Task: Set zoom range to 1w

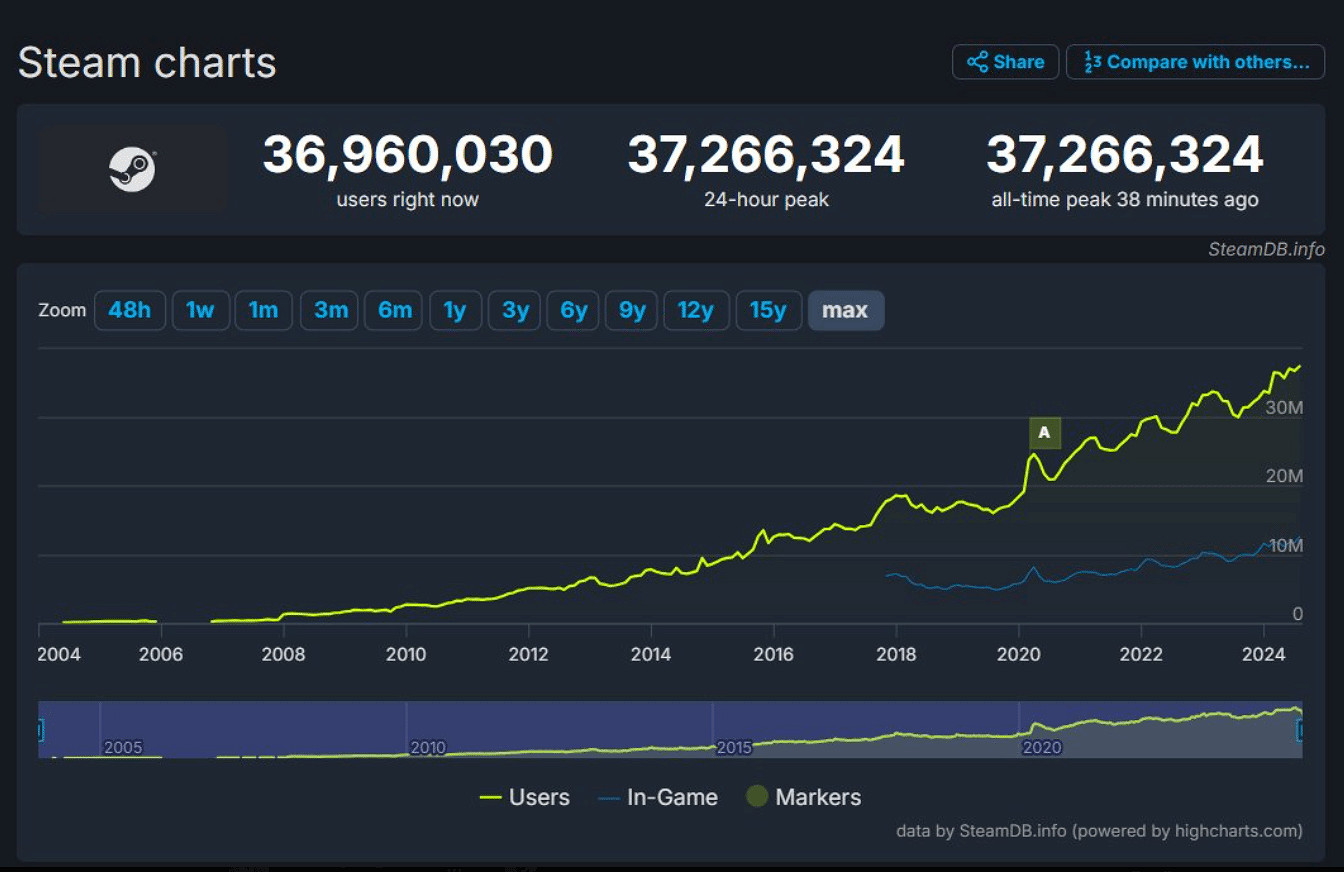Action: click(x=200, y=310)
